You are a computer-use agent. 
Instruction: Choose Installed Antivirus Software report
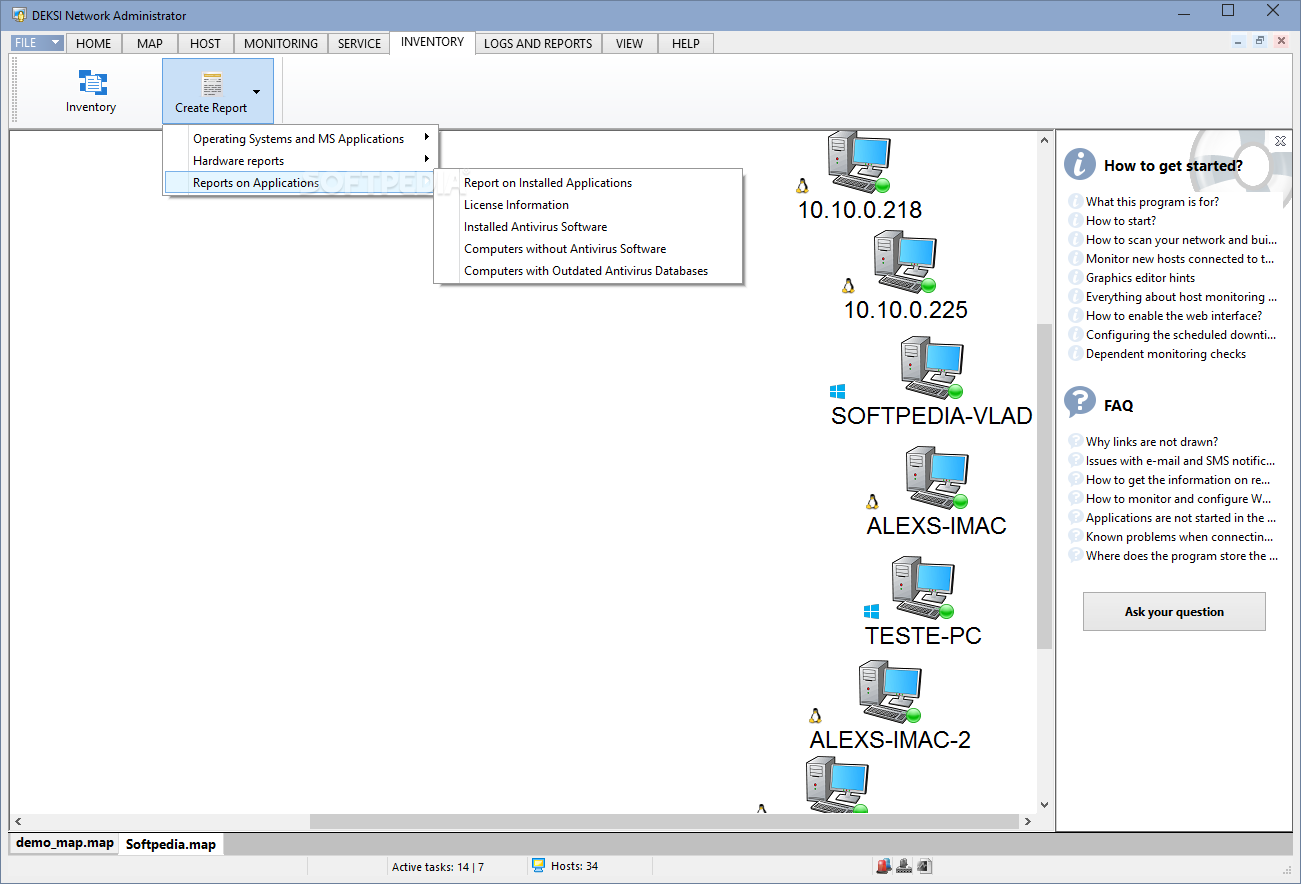coord(588,227)
